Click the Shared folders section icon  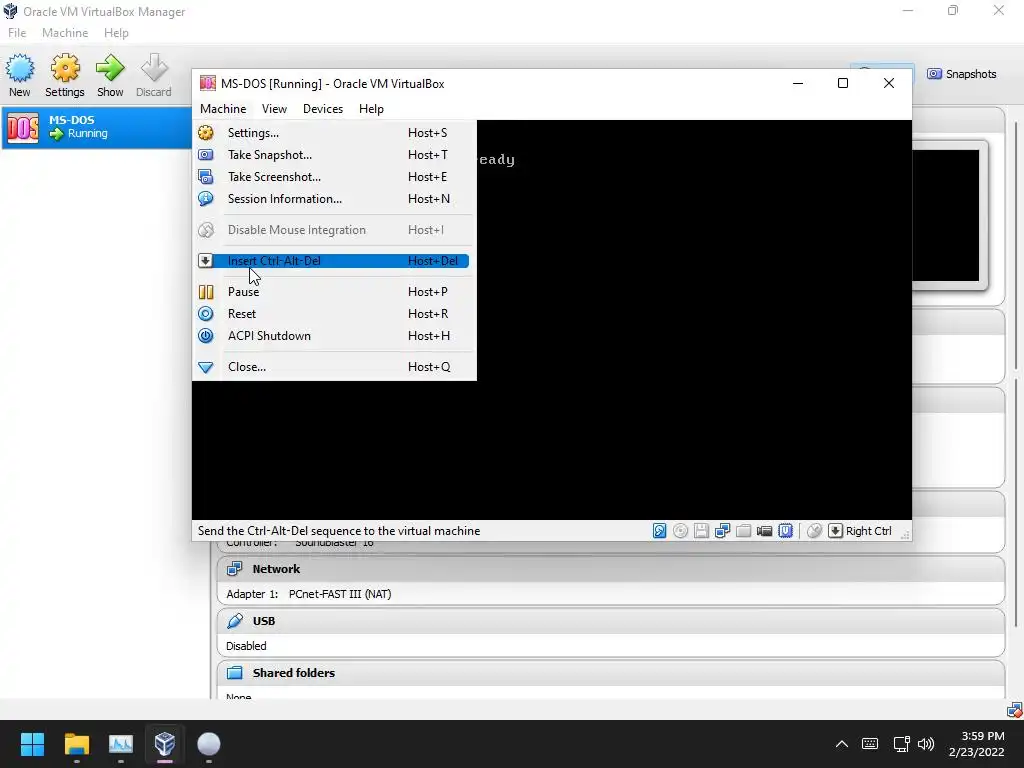click(234, 673)
